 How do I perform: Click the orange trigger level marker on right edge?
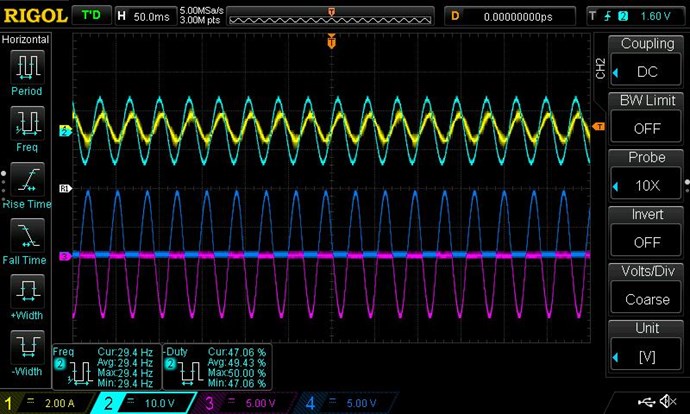[599, 126]
